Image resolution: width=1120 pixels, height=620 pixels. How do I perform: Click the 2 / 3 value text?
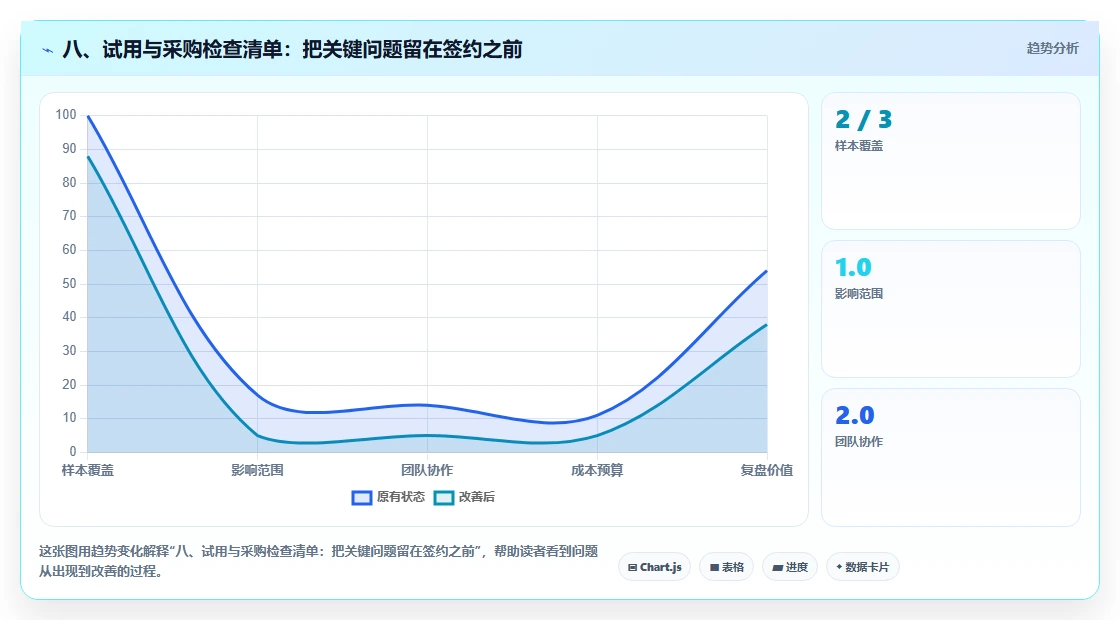[x=864, y=119]
